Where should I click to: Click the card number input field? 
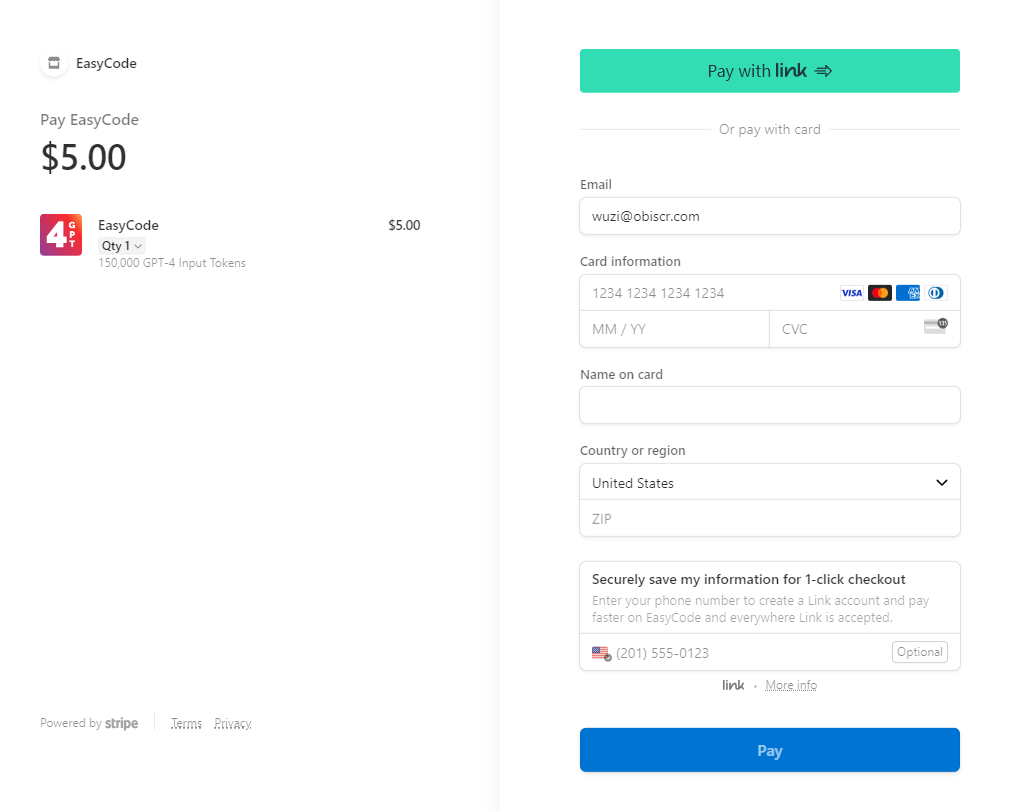[x=710, y=293]
